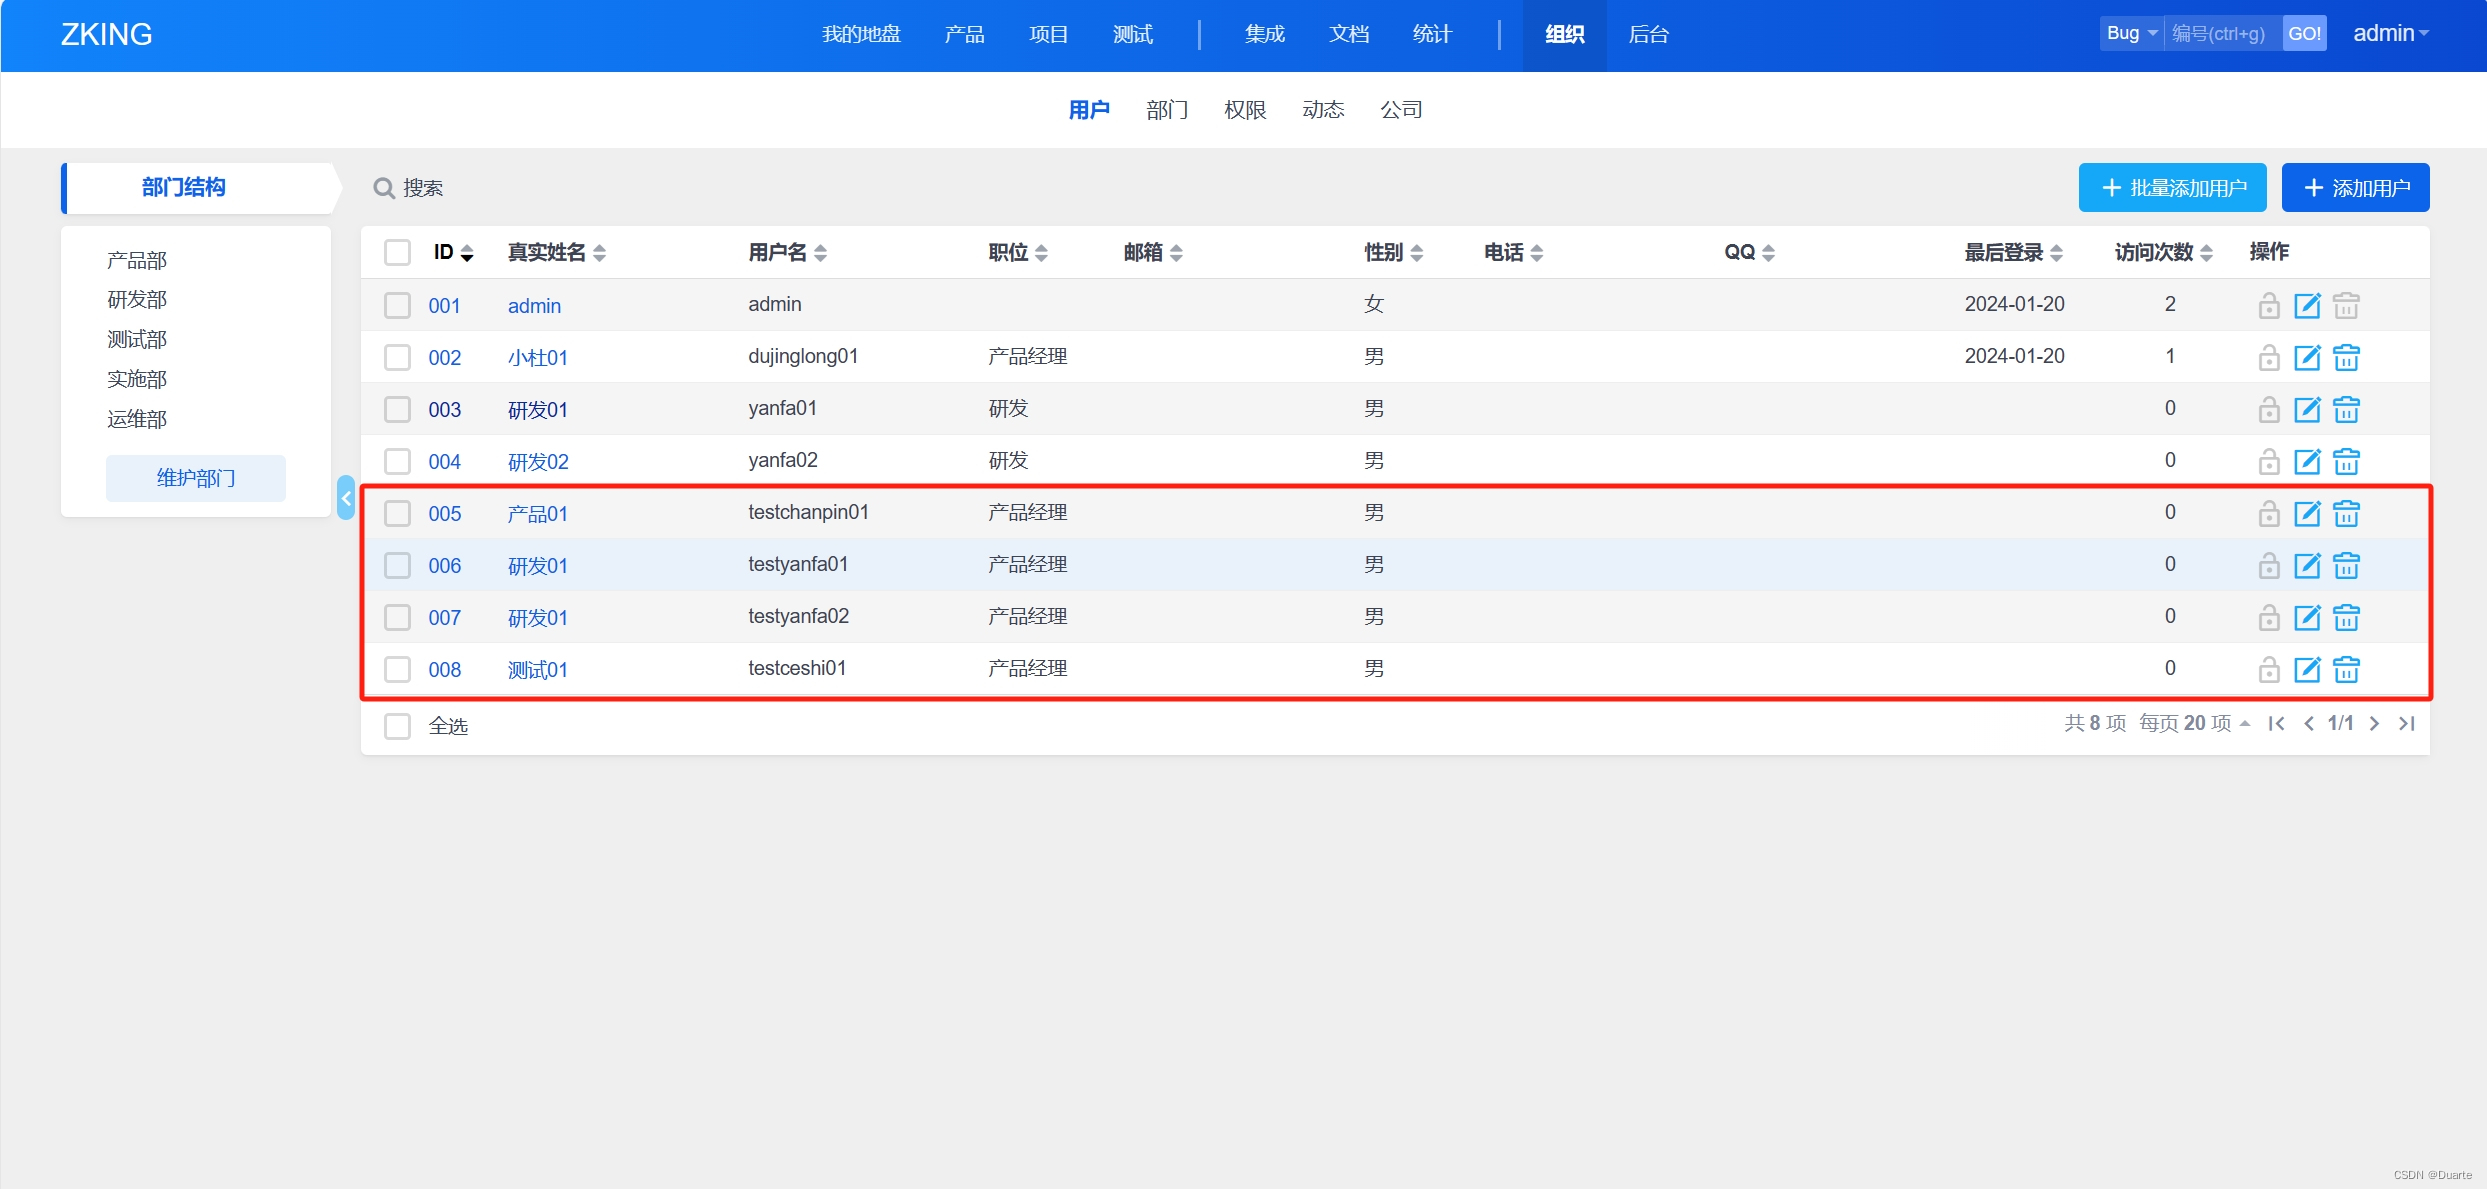Toggle the 全选 select-all checkbox
Screen dimensions: 2487x1189
[x=397, y=725]
